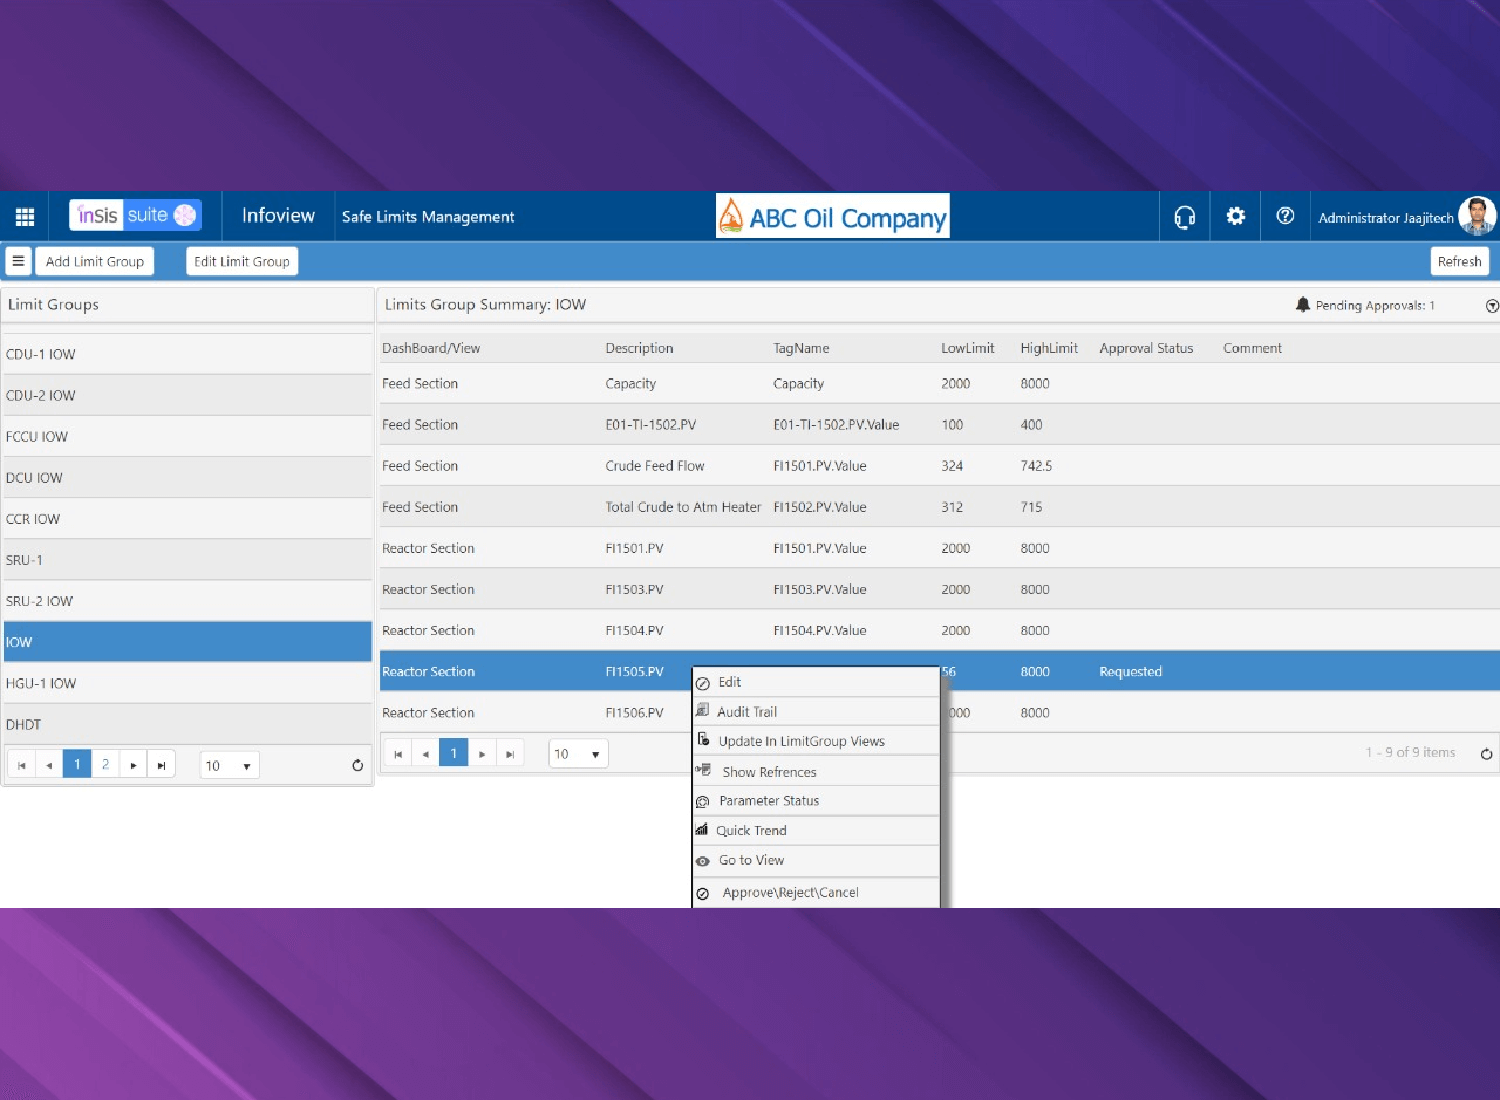
Task: Go to page 2 of Limit Groups
Action: (x=105, y=765)
